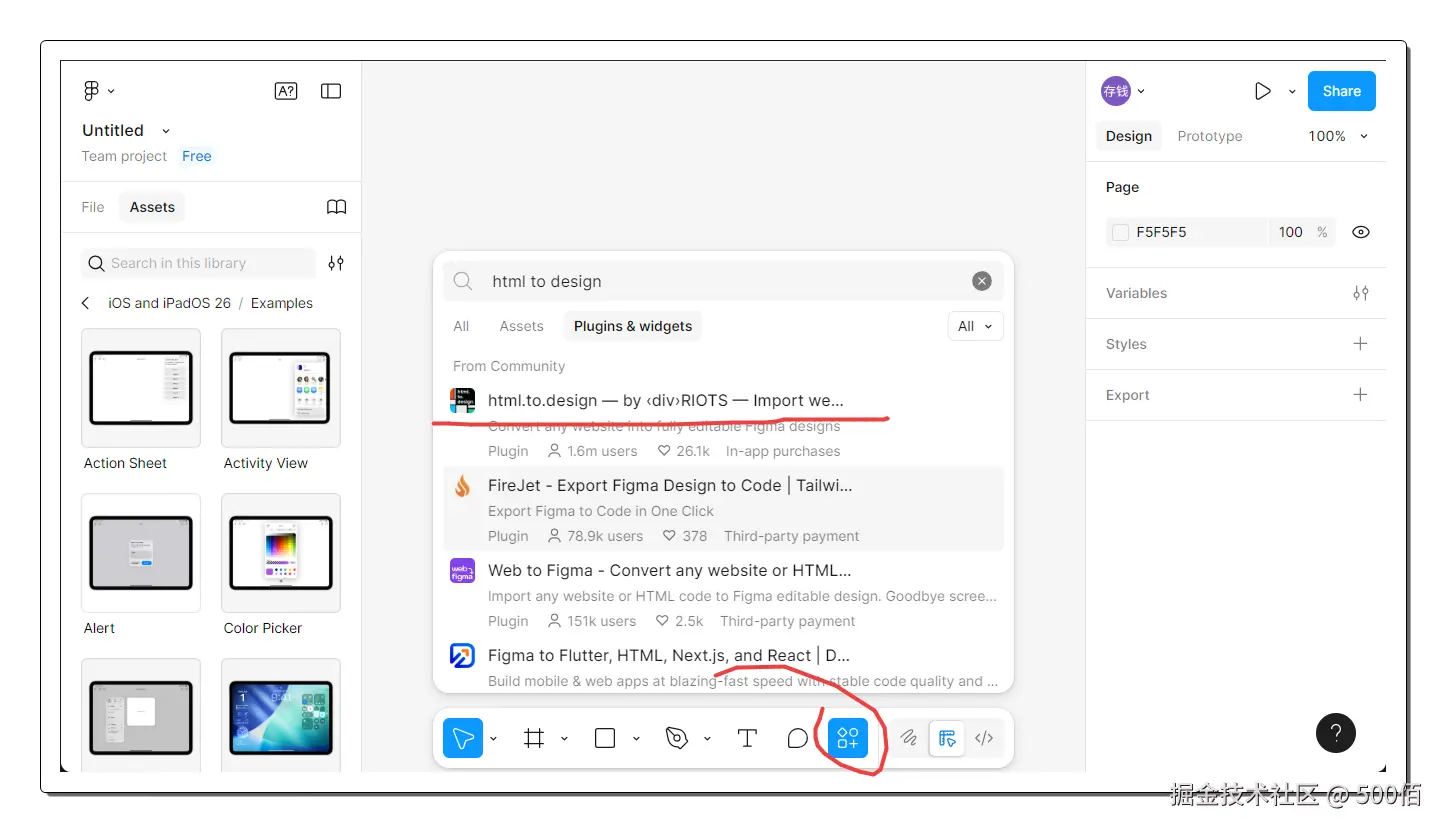Expand the avatar user chevron
Screen dimensions: 1446x832
pos(1141,91)
